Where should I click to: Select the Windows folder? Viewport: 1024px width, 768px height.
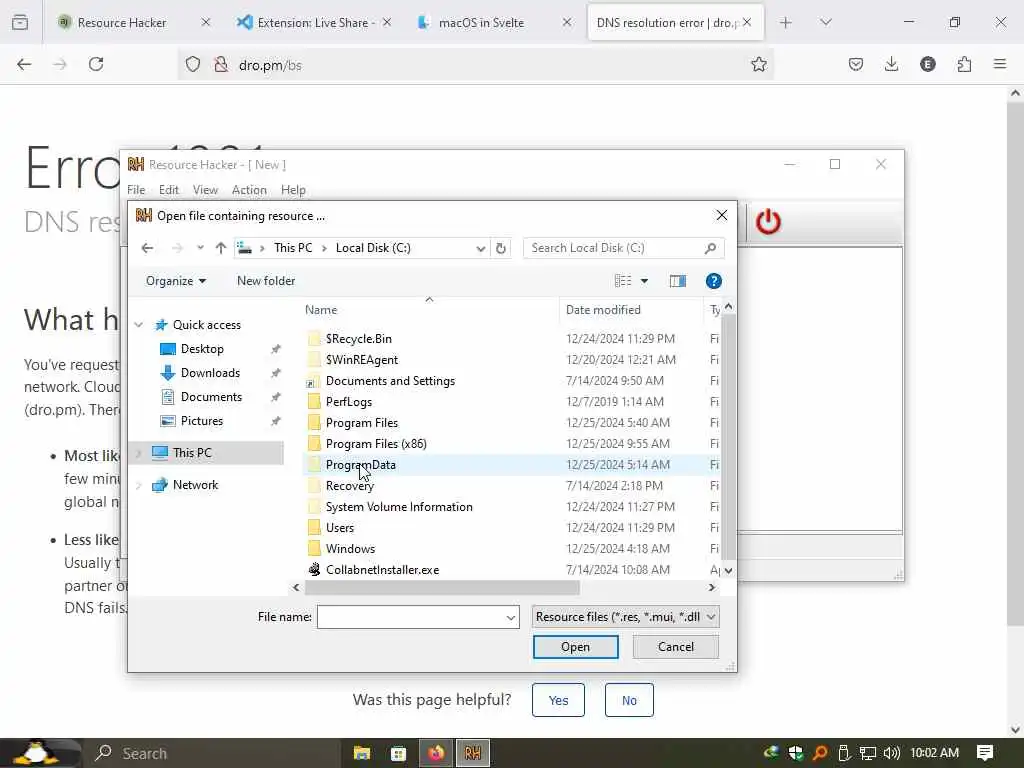pyautogui.click(x=350, y=549)
